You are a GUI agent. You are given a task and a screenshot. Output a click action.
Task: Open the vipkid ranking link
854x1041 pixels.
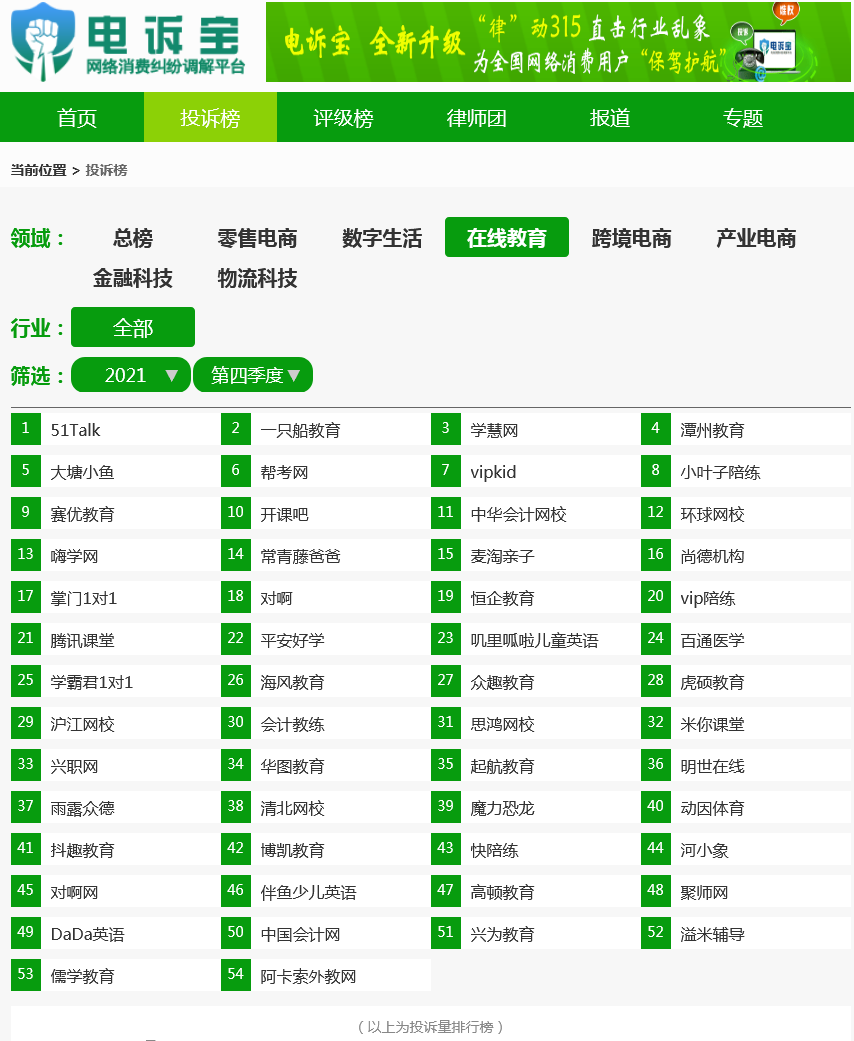(x=493, y=472)
